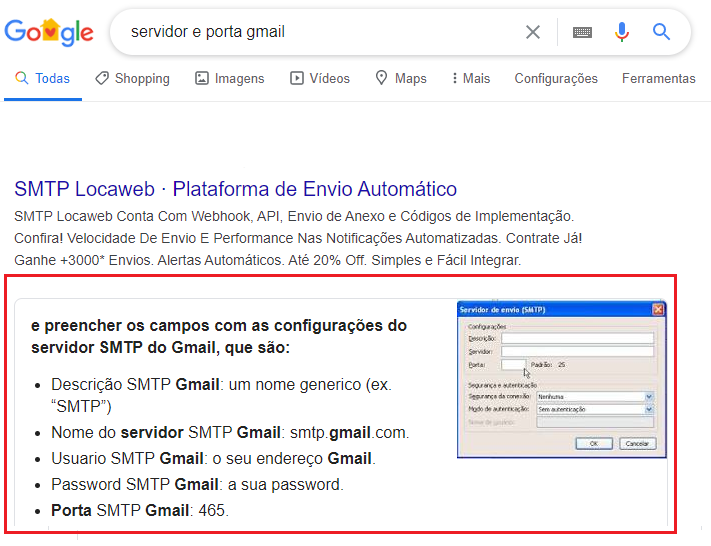This screenshot has width=711, height=546.
Task: Expand the Mais menu
Action: pyautogui.click(x=471, y=78)
